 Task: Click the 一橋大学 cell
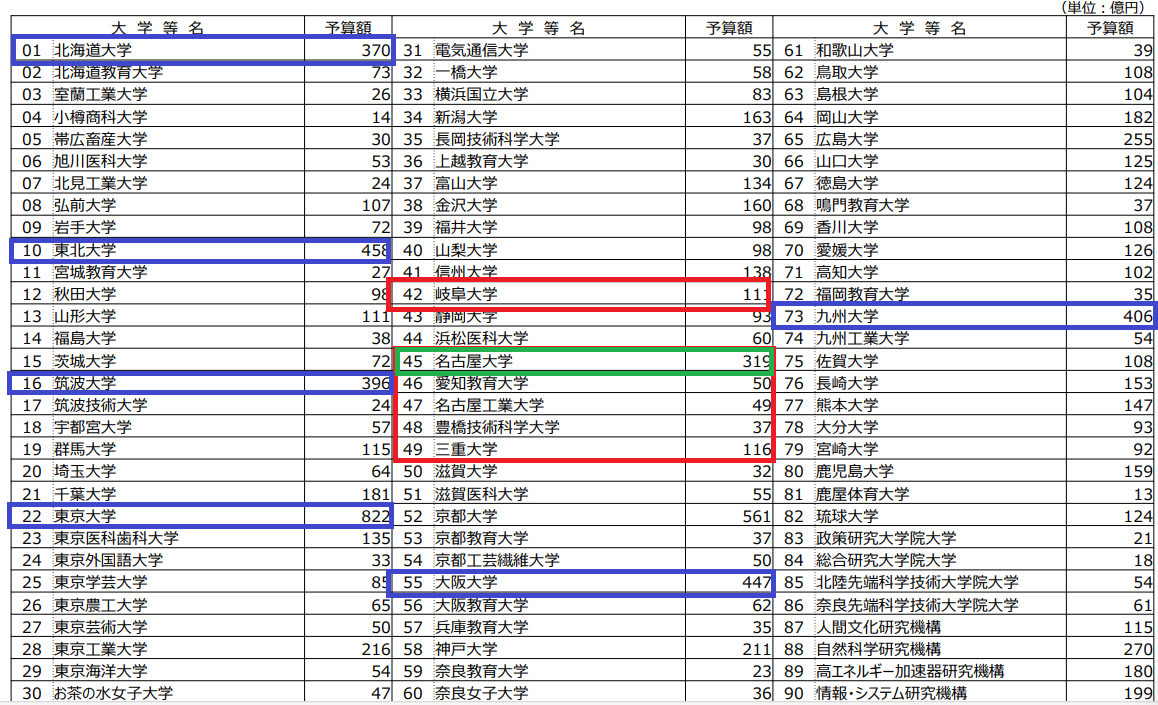click(466, 72)
